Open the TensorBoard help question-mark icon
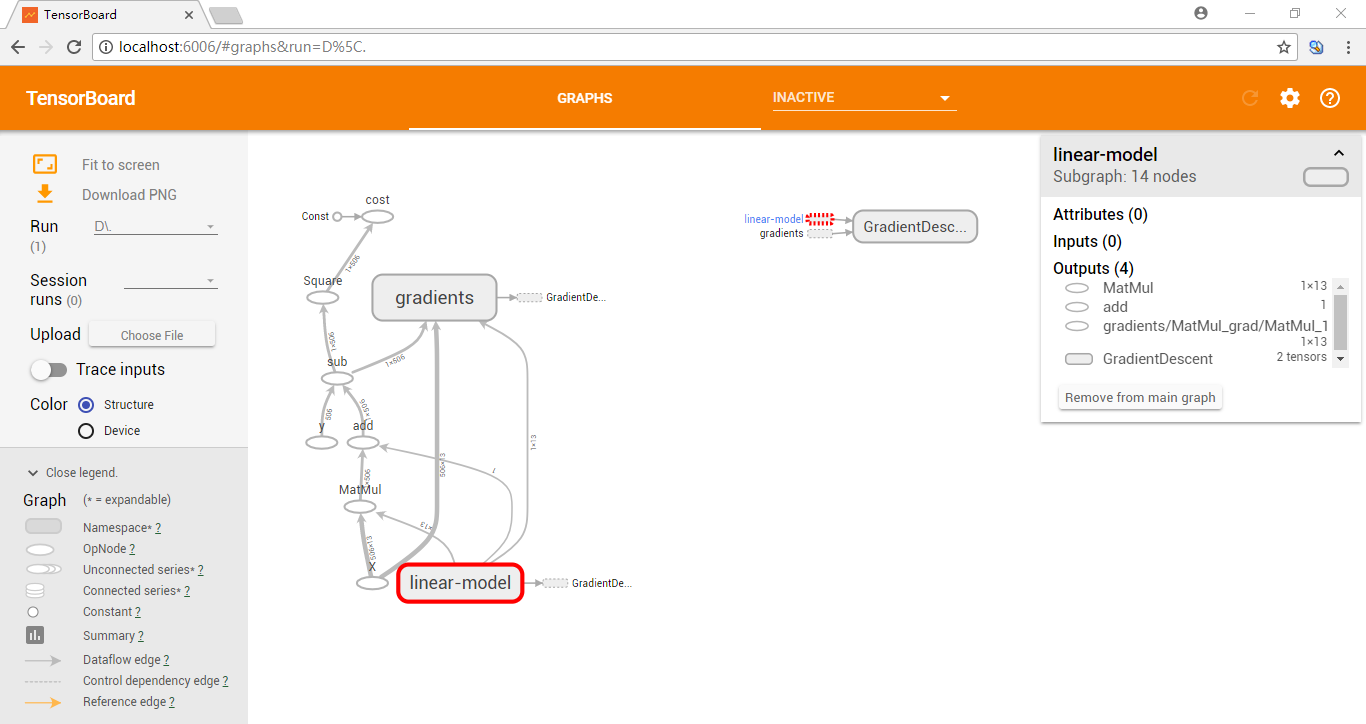 click(1330, 98)
